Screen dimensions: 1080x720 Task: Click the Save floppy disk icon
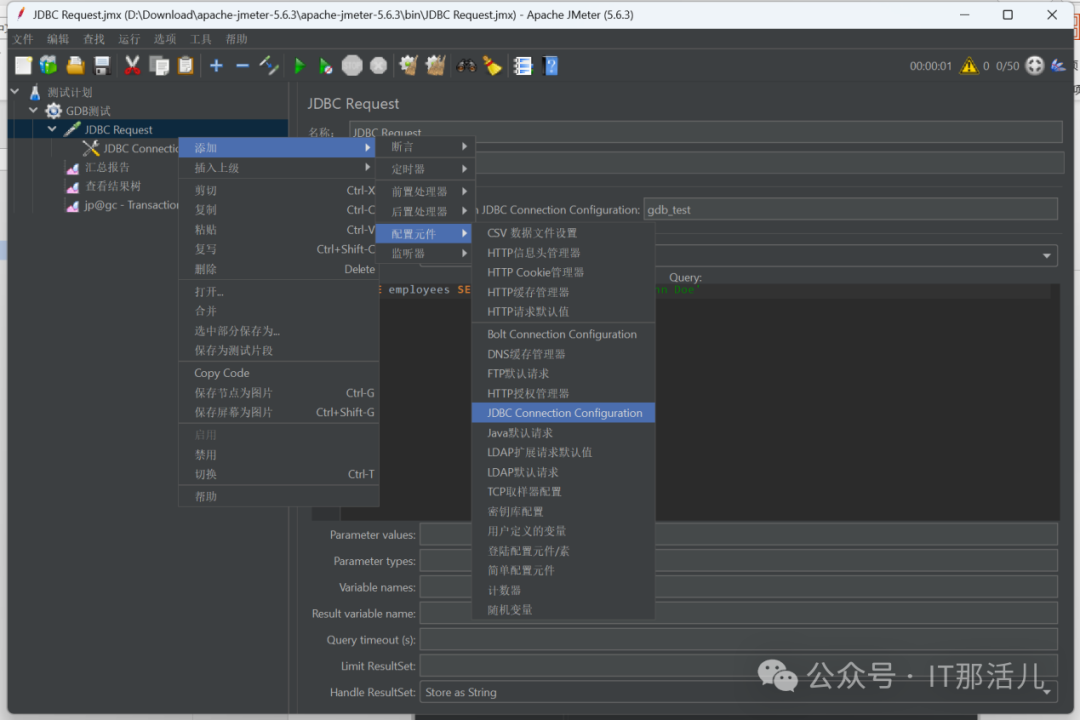coord(102,65)
